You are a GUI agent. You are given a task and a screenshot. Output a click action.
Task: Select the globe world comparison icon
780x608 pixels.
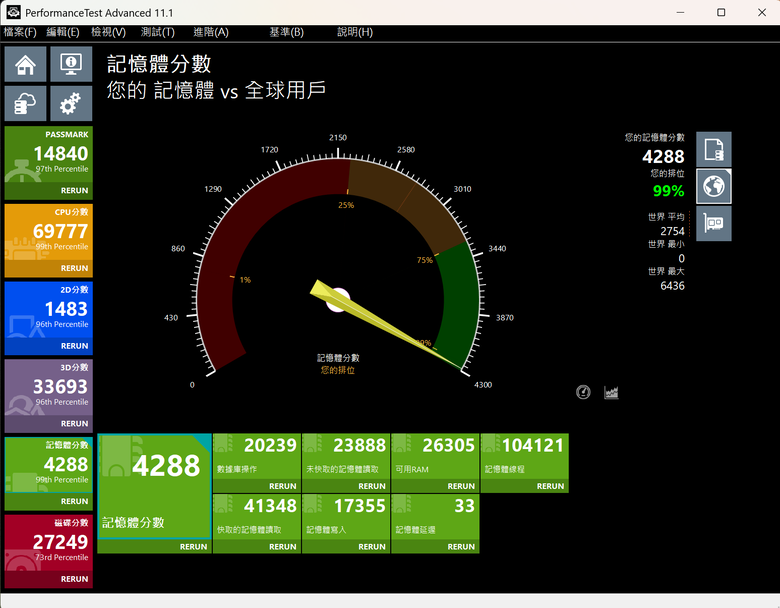coord(713,186)
